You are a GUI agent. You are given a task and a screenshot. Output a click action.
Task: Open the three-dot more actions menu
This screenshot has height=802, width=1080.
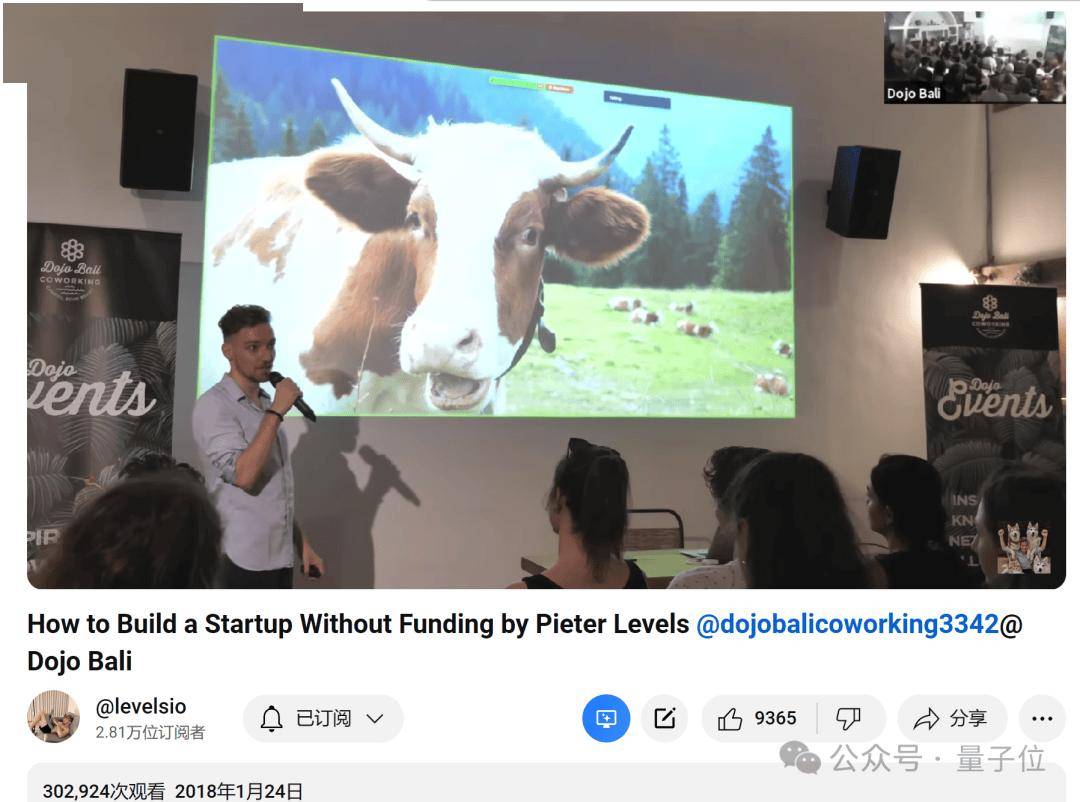tap(1042, 719)
